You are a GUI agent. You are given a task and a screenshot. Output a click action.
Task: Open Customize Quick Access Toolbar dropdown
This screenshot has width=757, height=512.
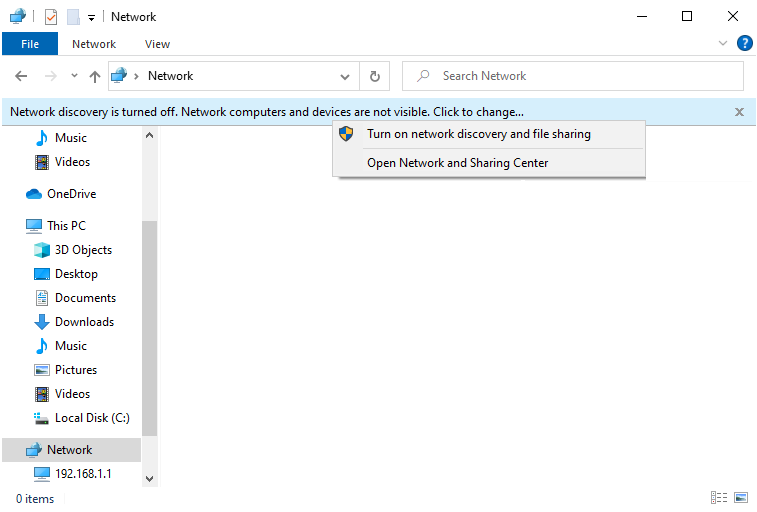click(91, 17)
